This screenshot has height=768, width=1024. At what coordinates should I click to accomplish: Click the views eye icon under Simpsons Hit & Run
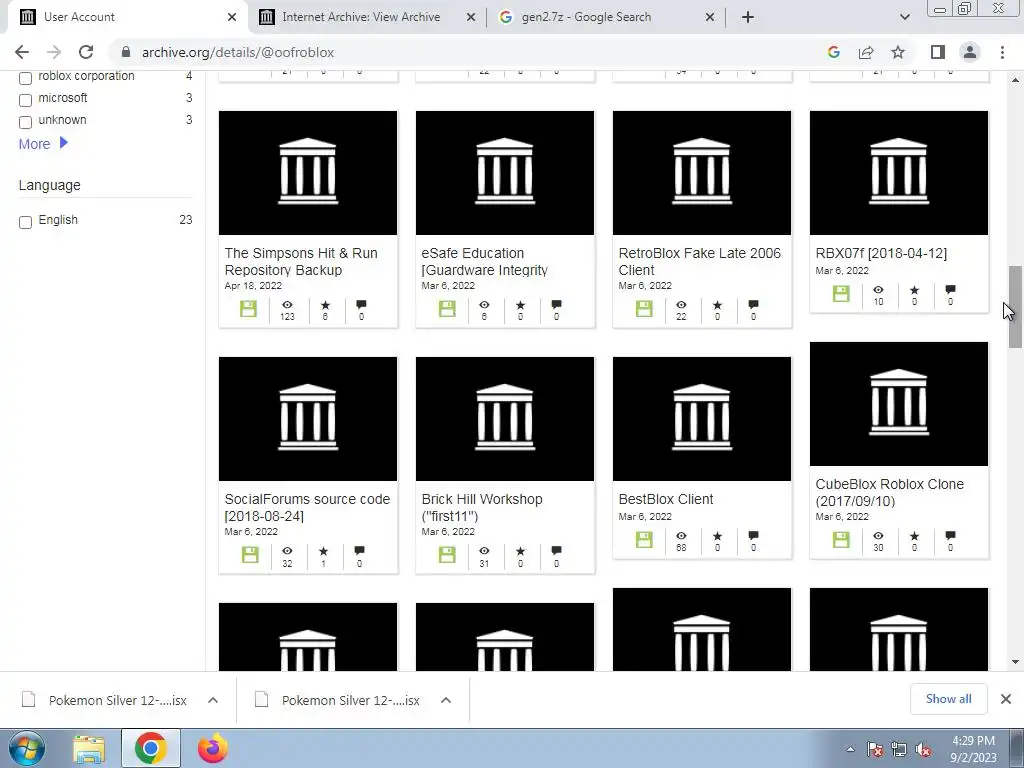pyautogui.click(x=287, y=305)
